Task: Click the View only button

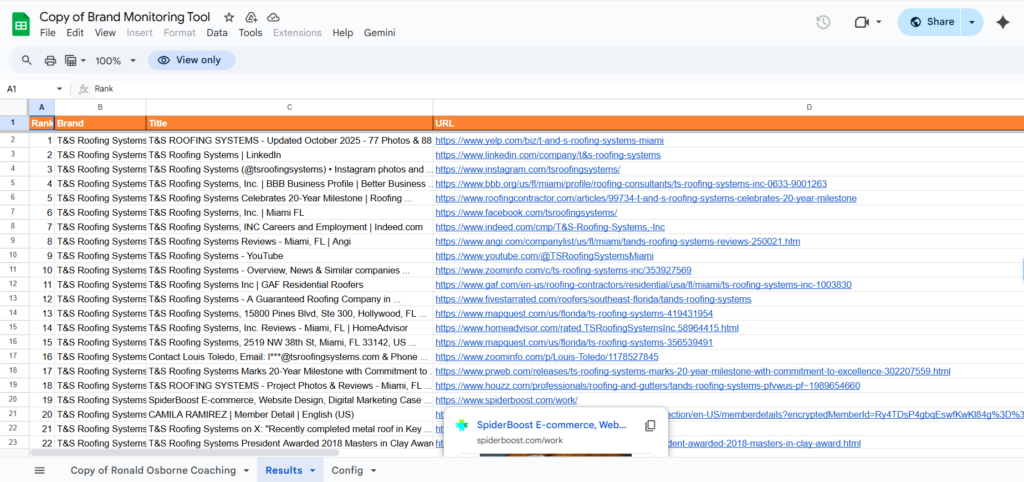Action: [191, 60]
